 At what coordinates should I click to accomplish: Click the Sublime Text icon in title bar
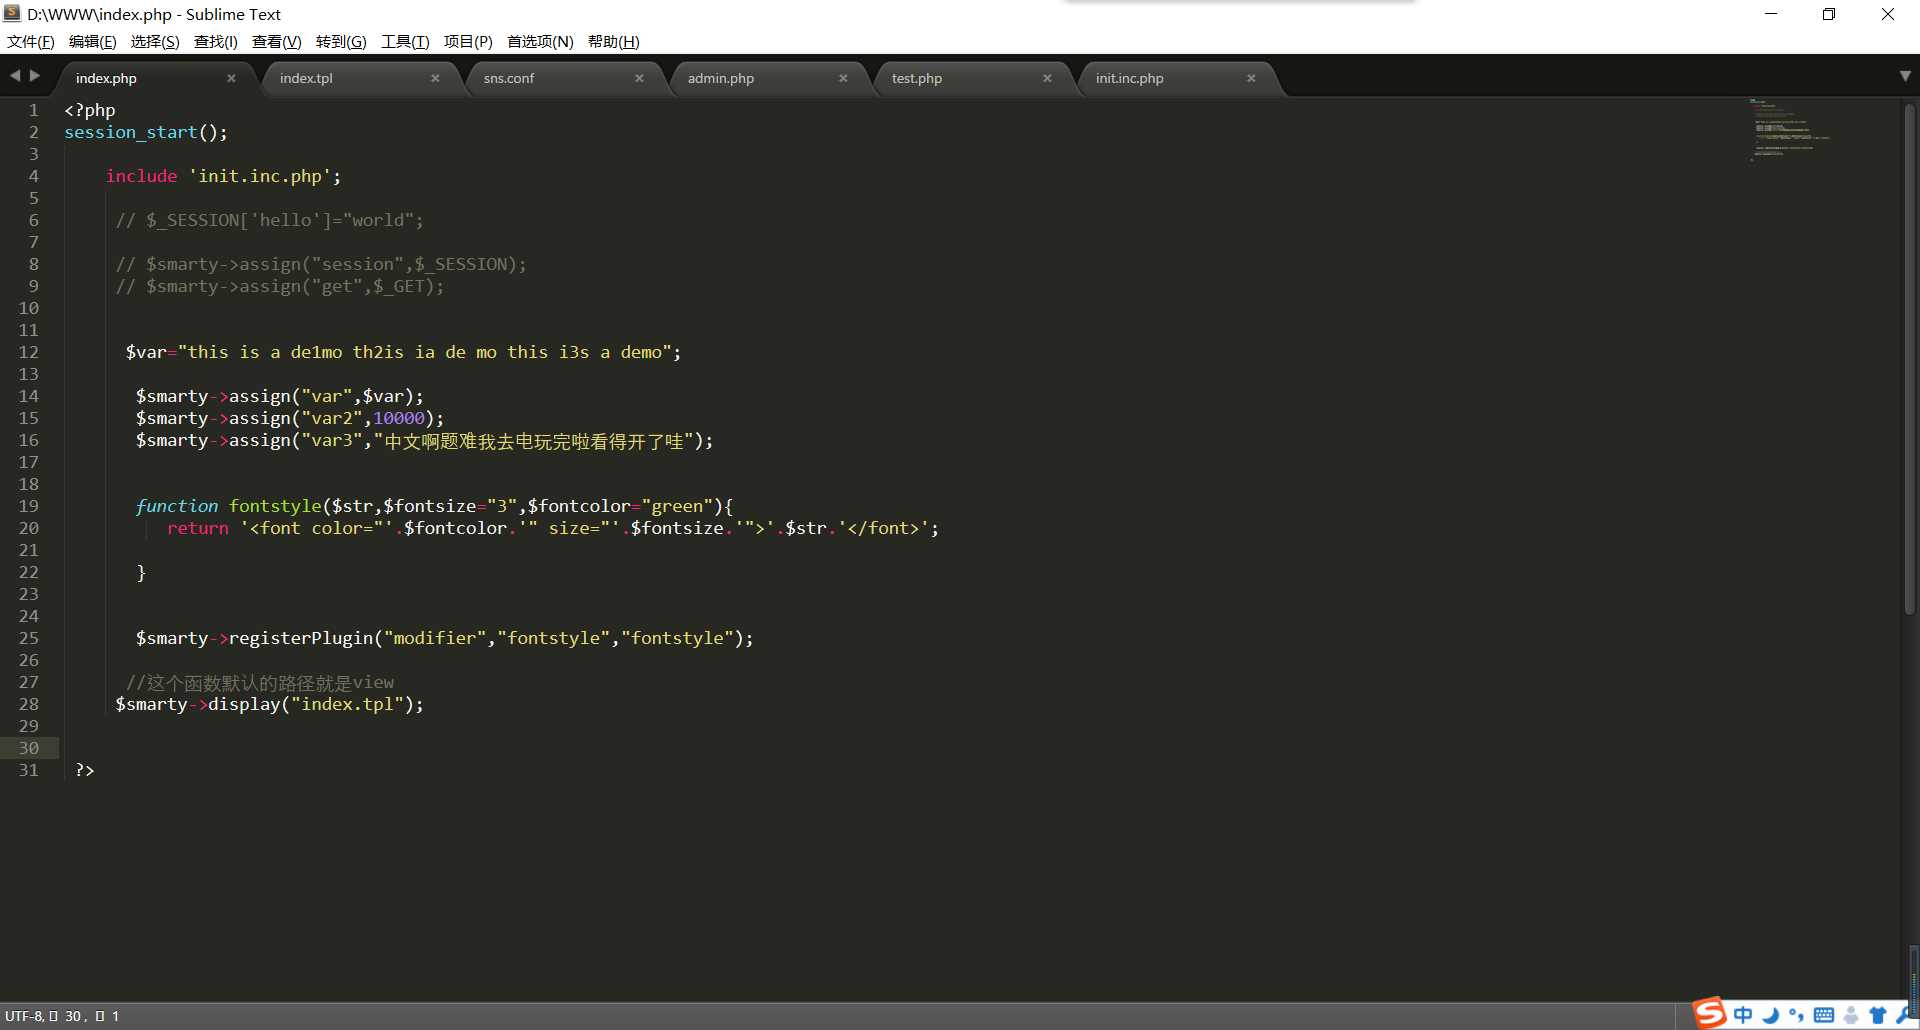[x=12, y=14]
